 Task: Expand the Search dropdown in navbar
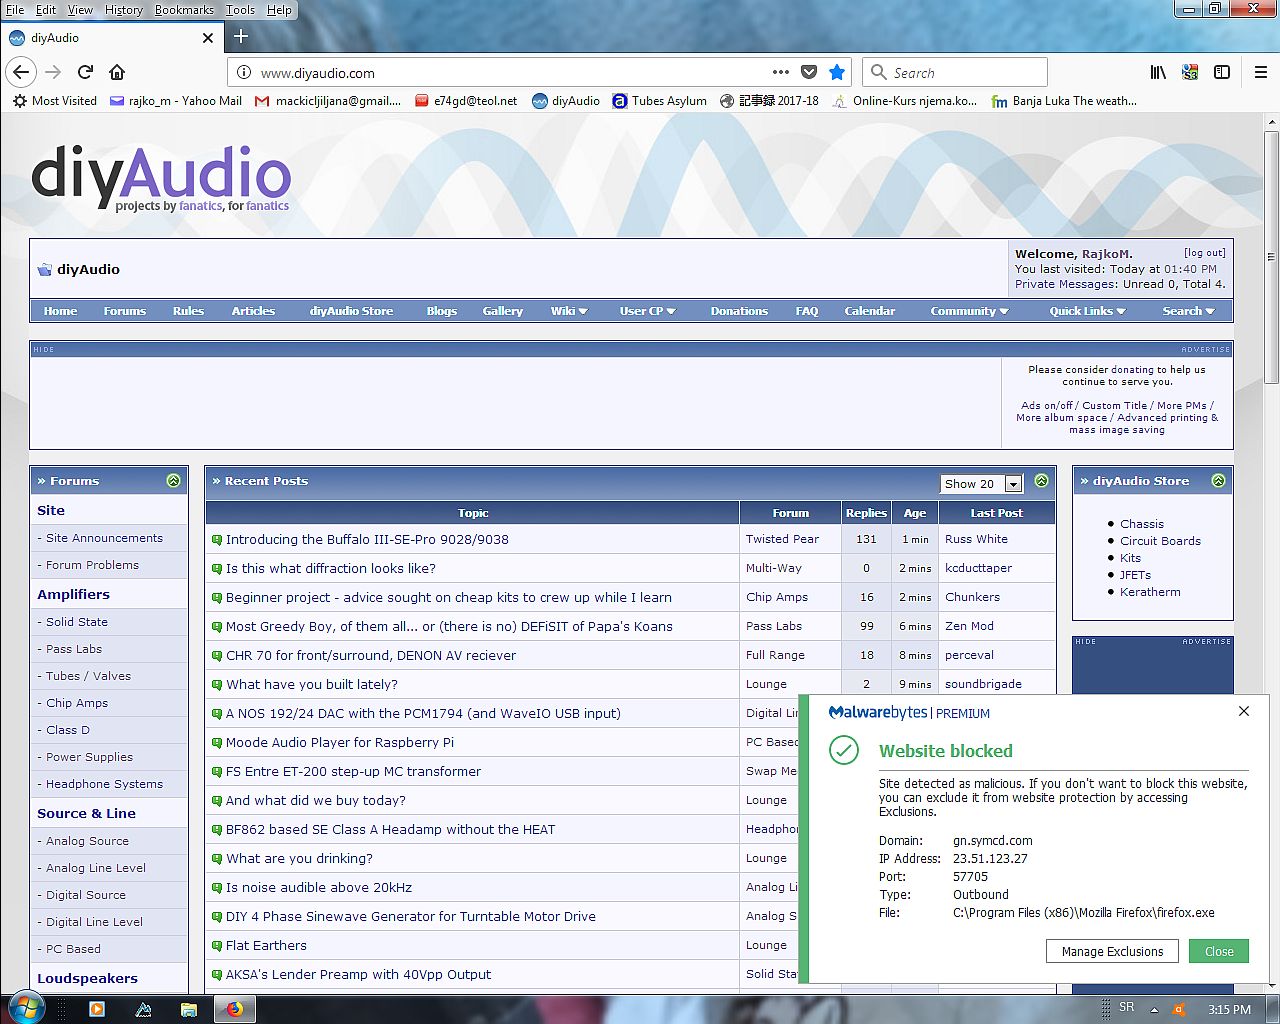click(1188, 311)
